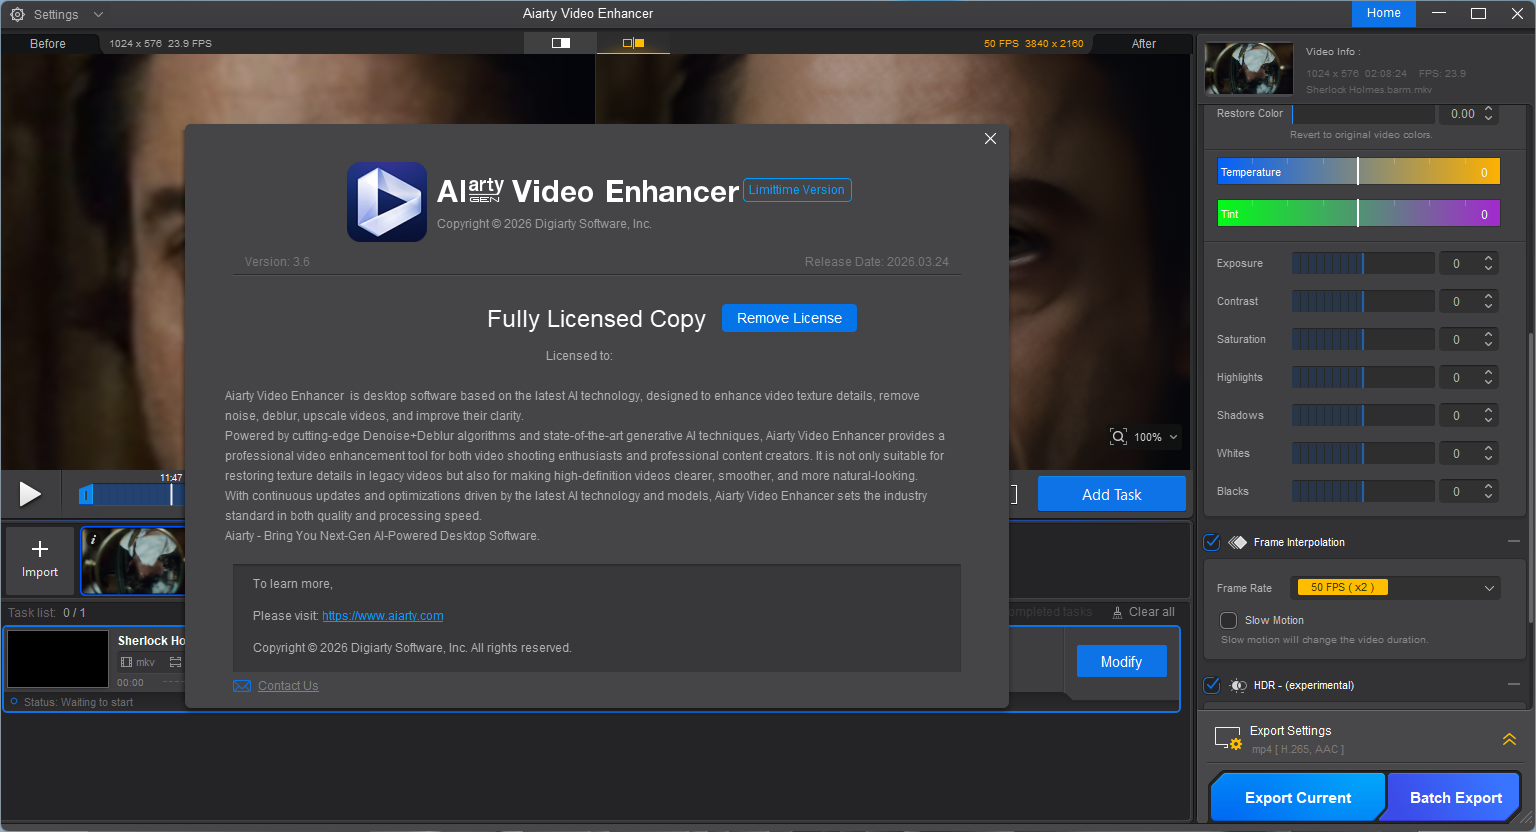Open the aiarty.com website link
This screenshot has height=832, width=1536.
tap(382, 616)
